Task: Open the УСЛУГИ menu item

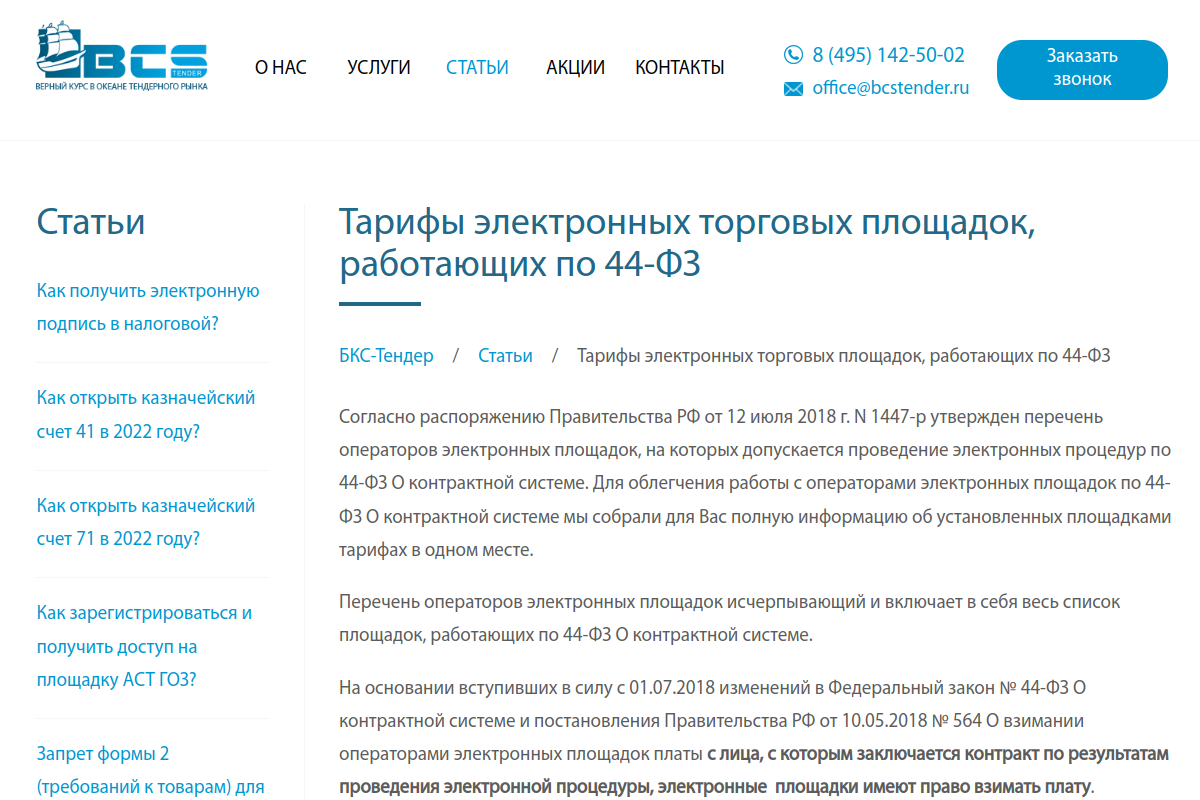Action: (379, 68)
